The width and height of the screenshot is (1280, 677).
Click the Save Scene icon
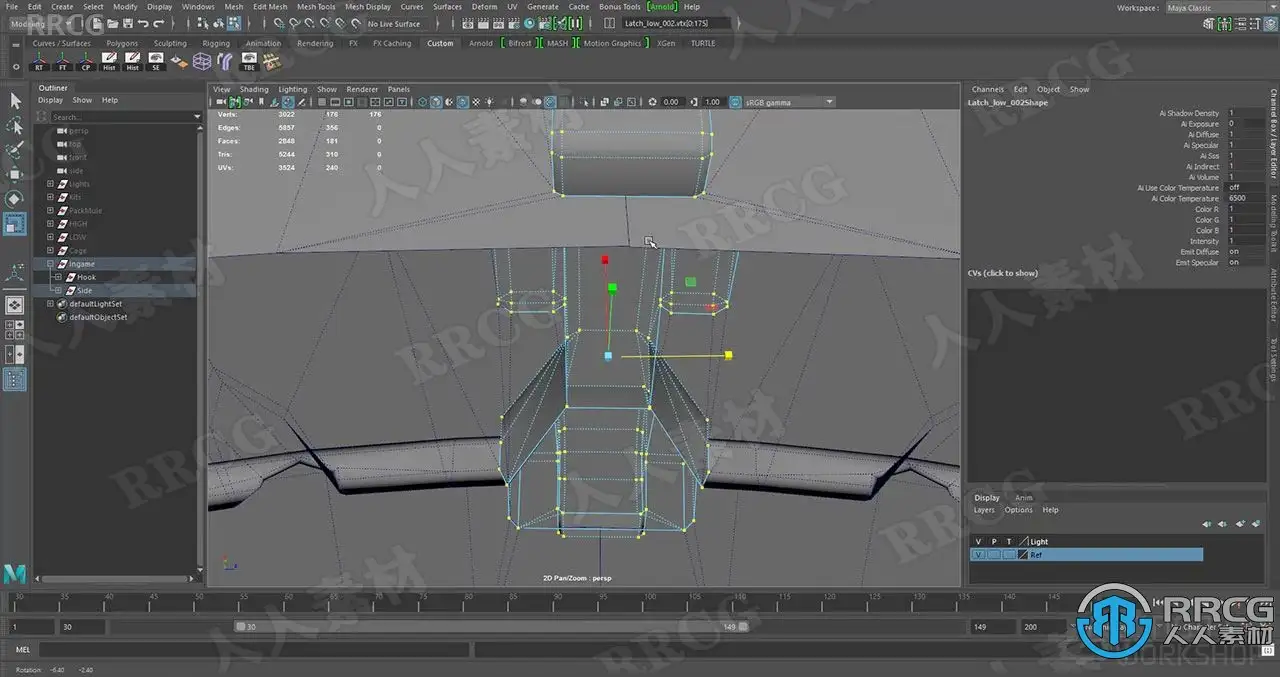(130, 23)
